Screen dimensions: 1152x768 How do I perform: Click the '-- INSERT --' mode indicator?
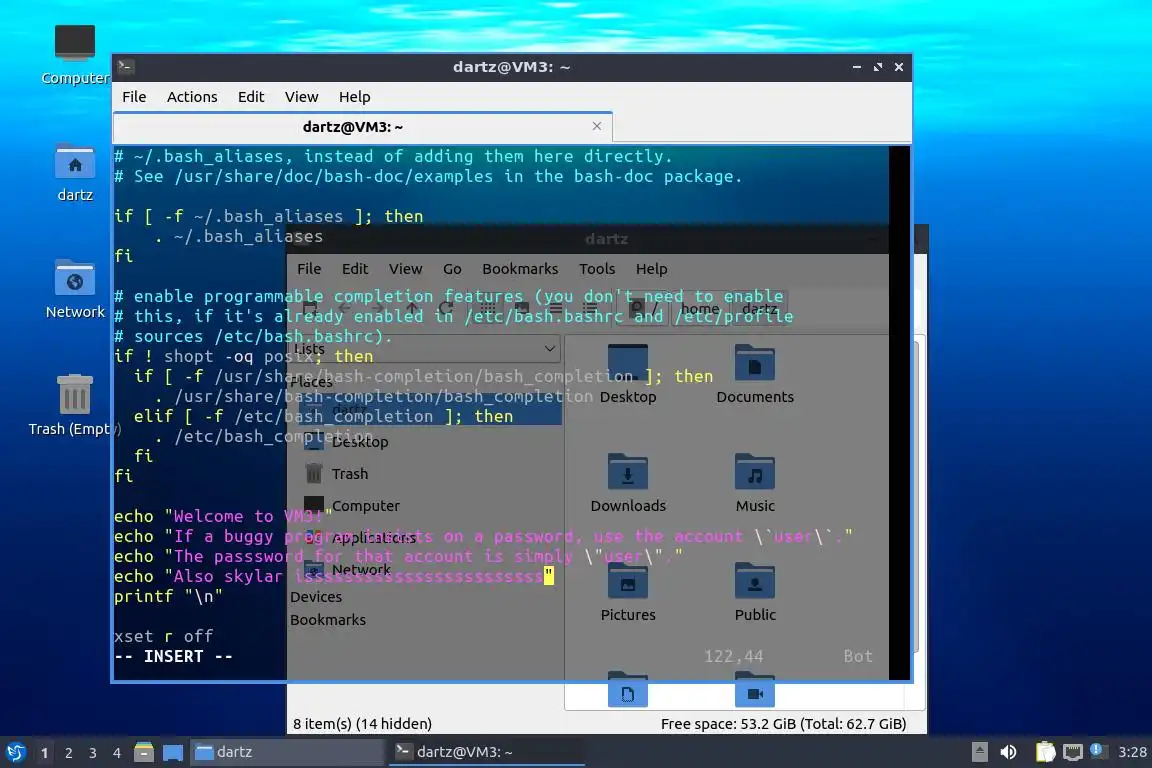pos(173,656)
